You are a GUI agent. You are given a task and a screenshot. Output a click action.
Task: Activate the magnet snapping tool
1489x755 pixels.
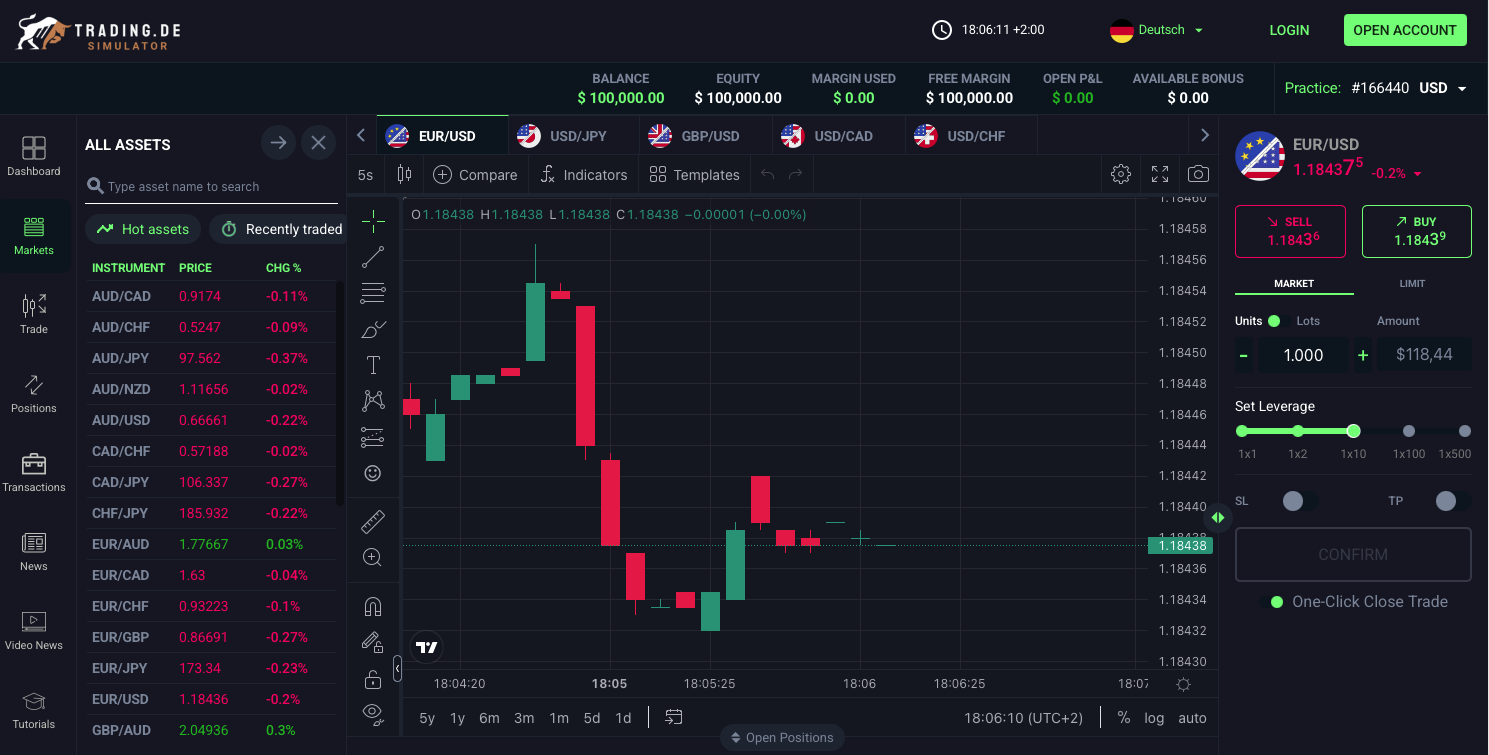[373, 605]
